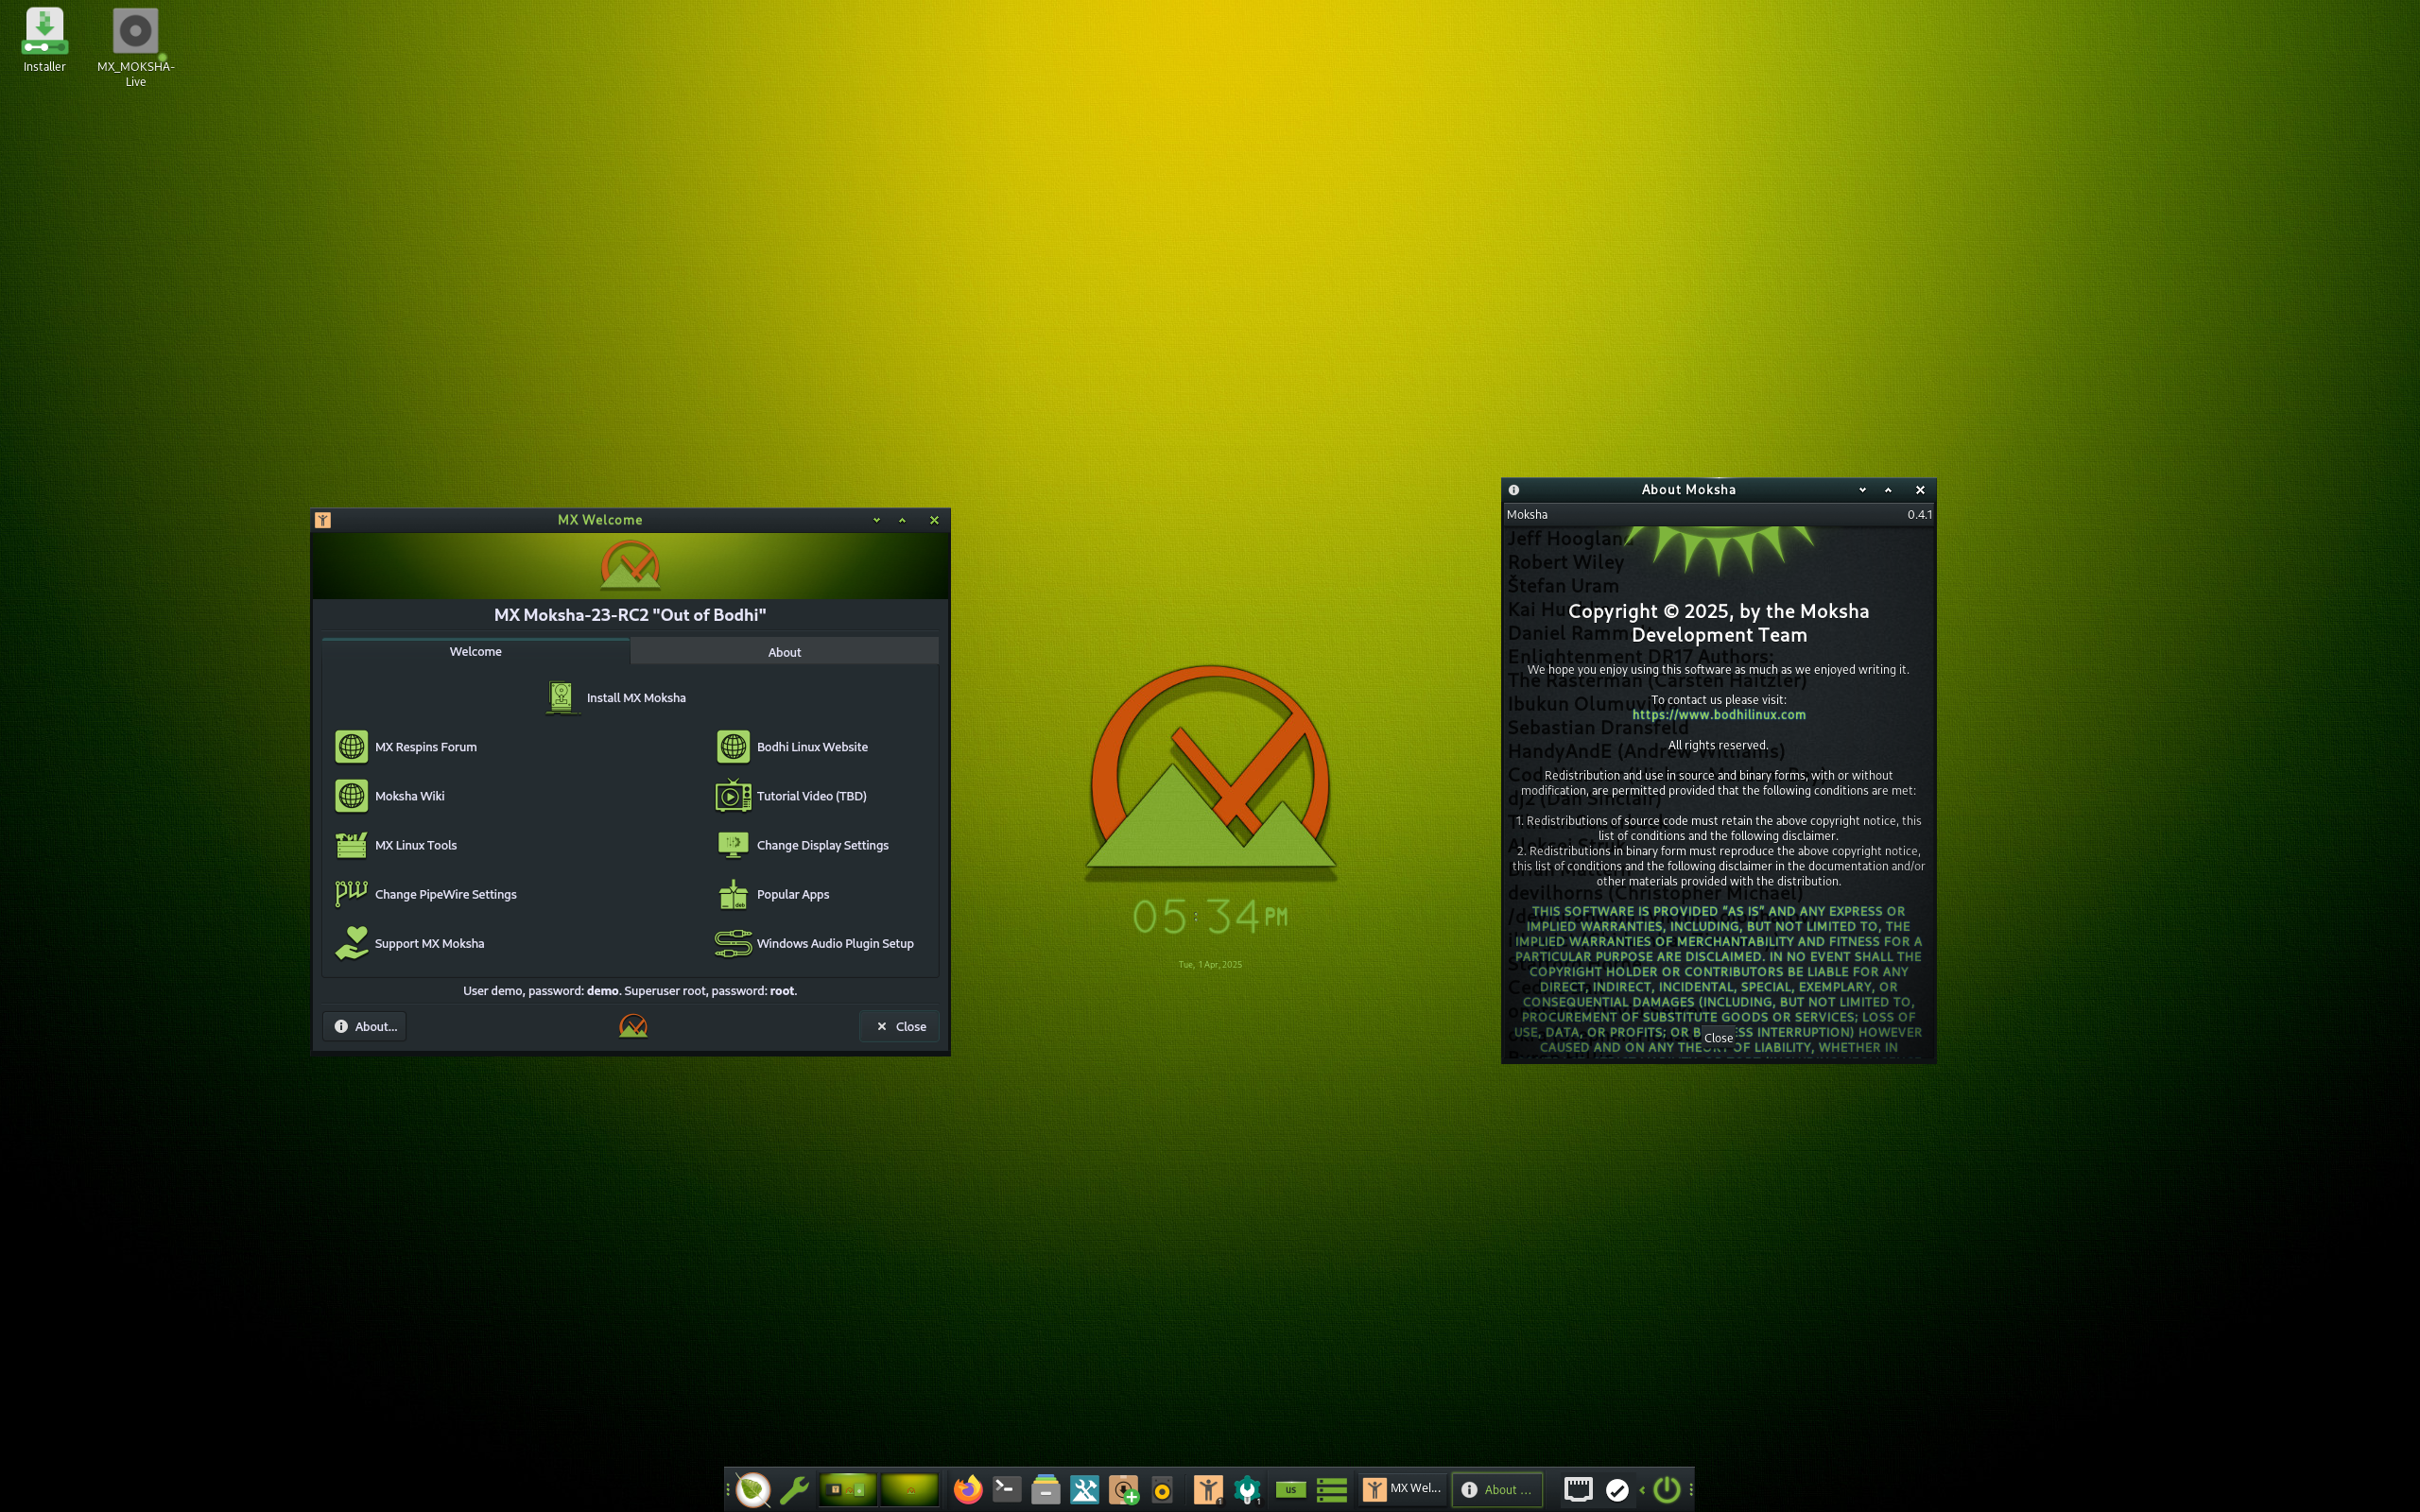Open Change PipeWire Settings pw icon

(351, 893)
